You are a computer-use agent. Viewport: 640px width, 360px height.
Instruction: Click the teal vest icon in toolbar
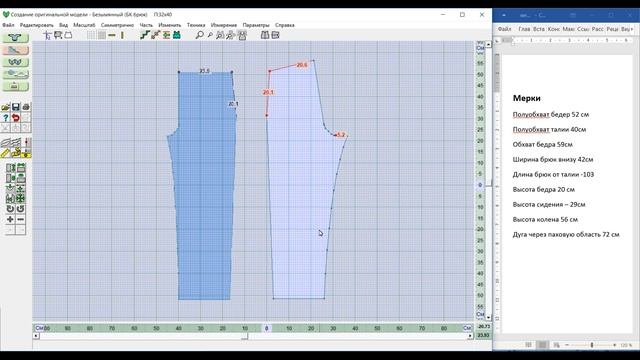[x=177, y=35]
